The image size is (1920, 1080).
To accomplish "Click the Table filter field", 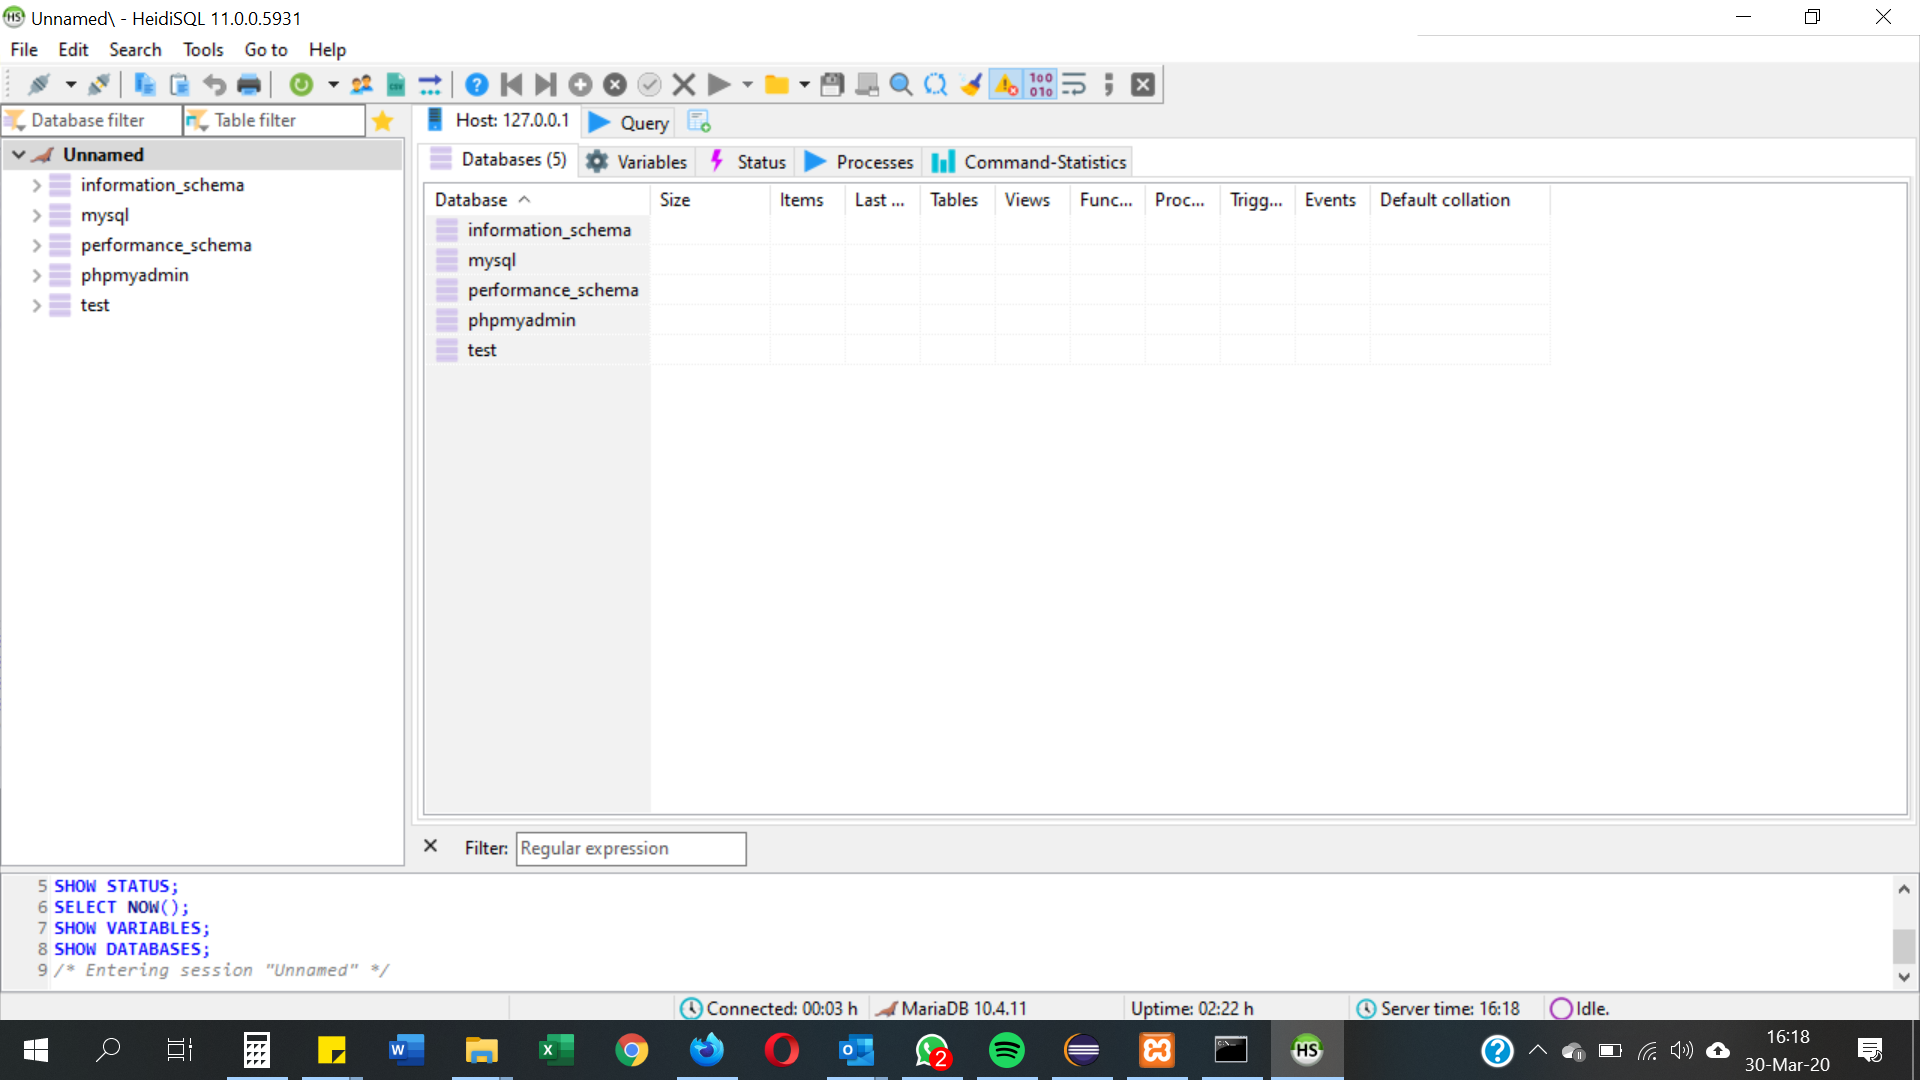I will (274, 120).
